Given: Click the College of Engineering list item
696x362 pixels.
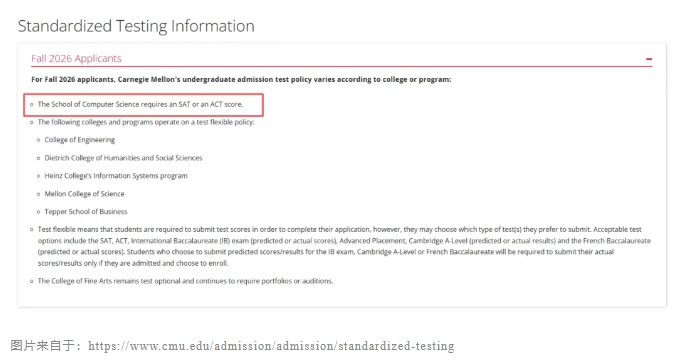Looking at the screenshot, I should point(79,140).
